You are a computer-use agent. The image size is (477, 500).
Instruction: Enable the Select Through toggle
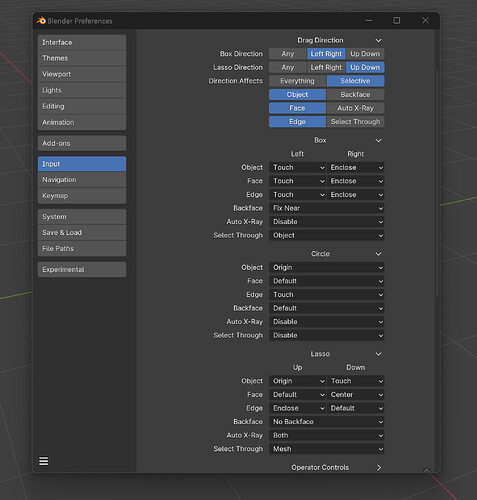click(x=355, y=122)
